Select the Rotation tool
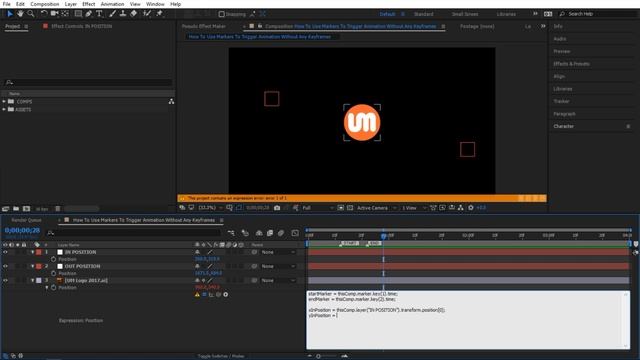This screenshot has height=360, width=640. pos(44,14)
